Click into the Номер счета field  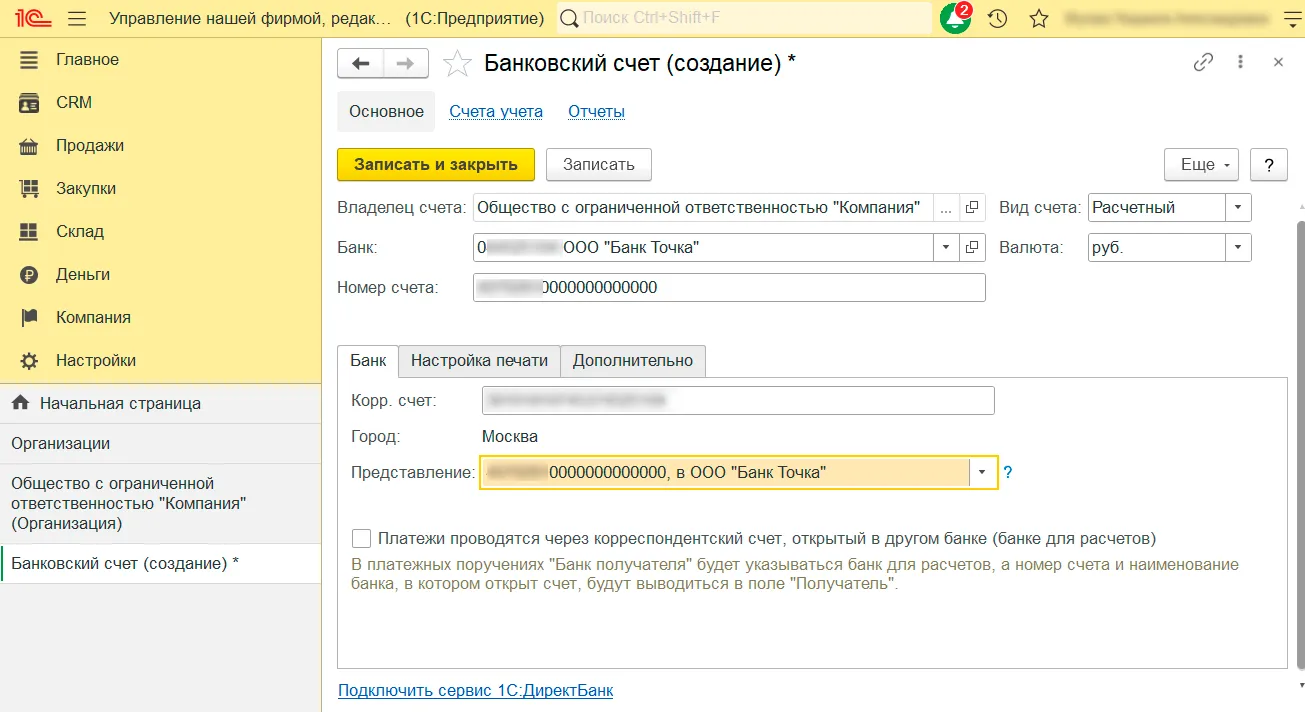(x=728, y=288)
